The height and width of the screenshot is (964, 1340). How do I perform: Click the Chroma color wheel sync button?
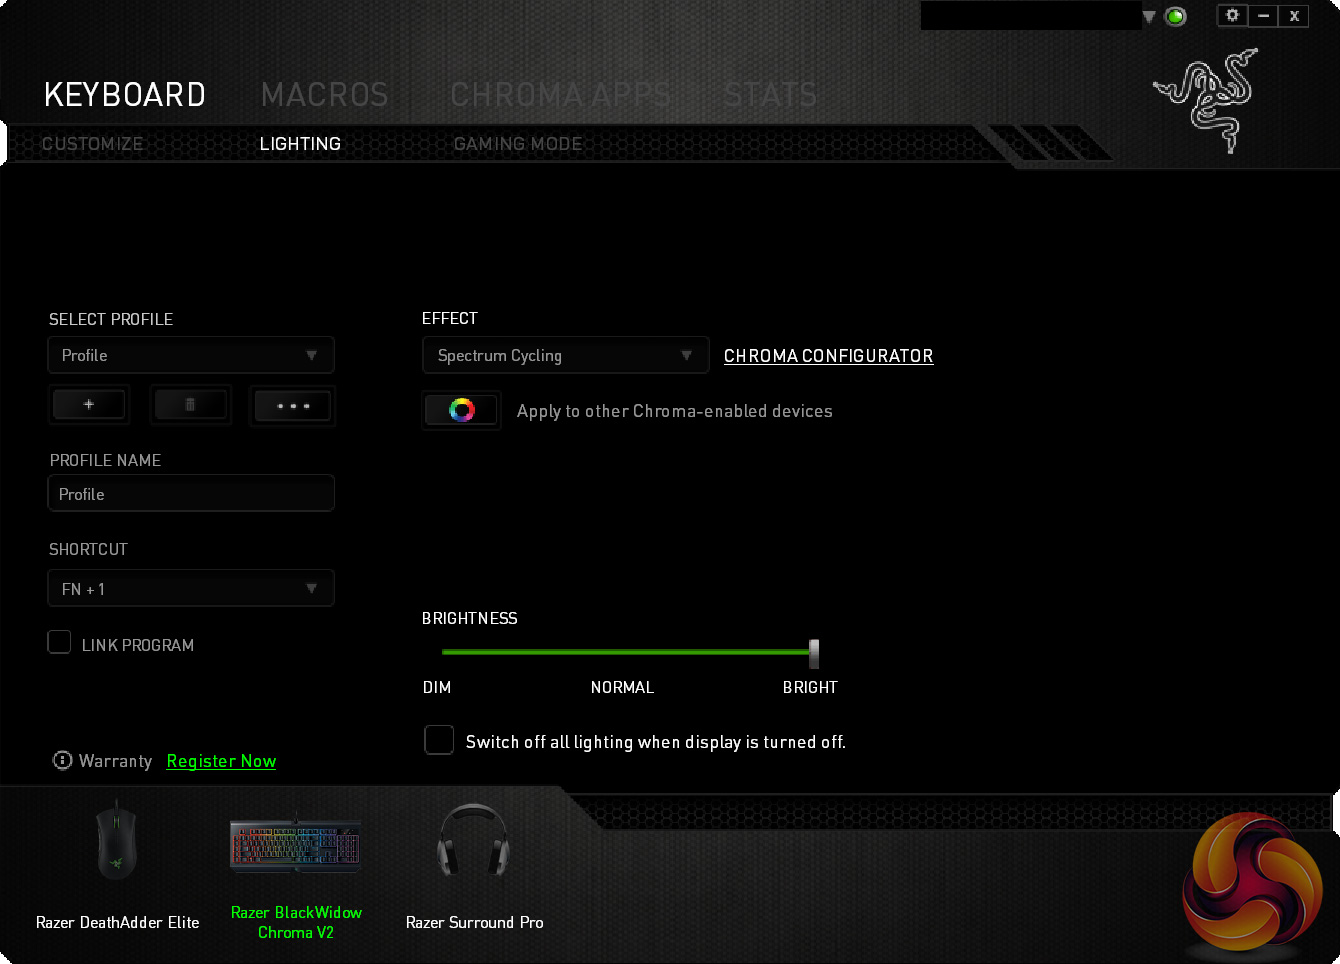(461, 410)
